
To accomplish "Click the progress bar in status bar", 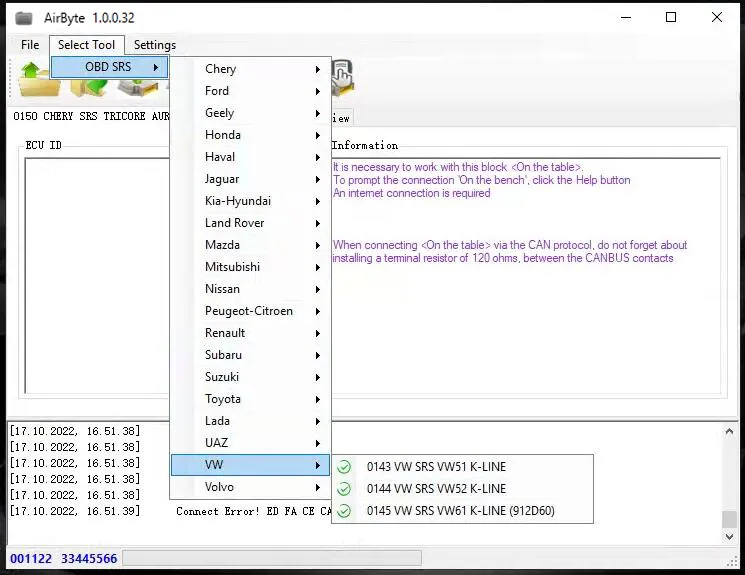I will [x=271, y=558].
